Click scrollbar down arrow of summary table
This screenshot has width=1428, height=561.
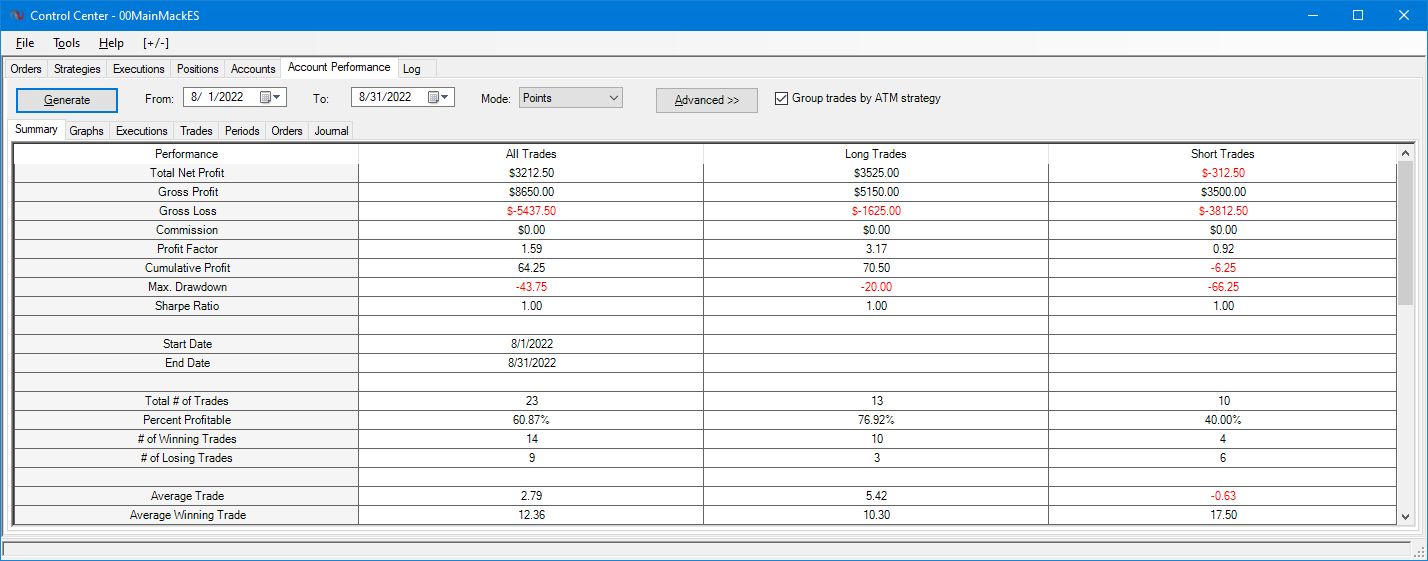point(1406,516)
